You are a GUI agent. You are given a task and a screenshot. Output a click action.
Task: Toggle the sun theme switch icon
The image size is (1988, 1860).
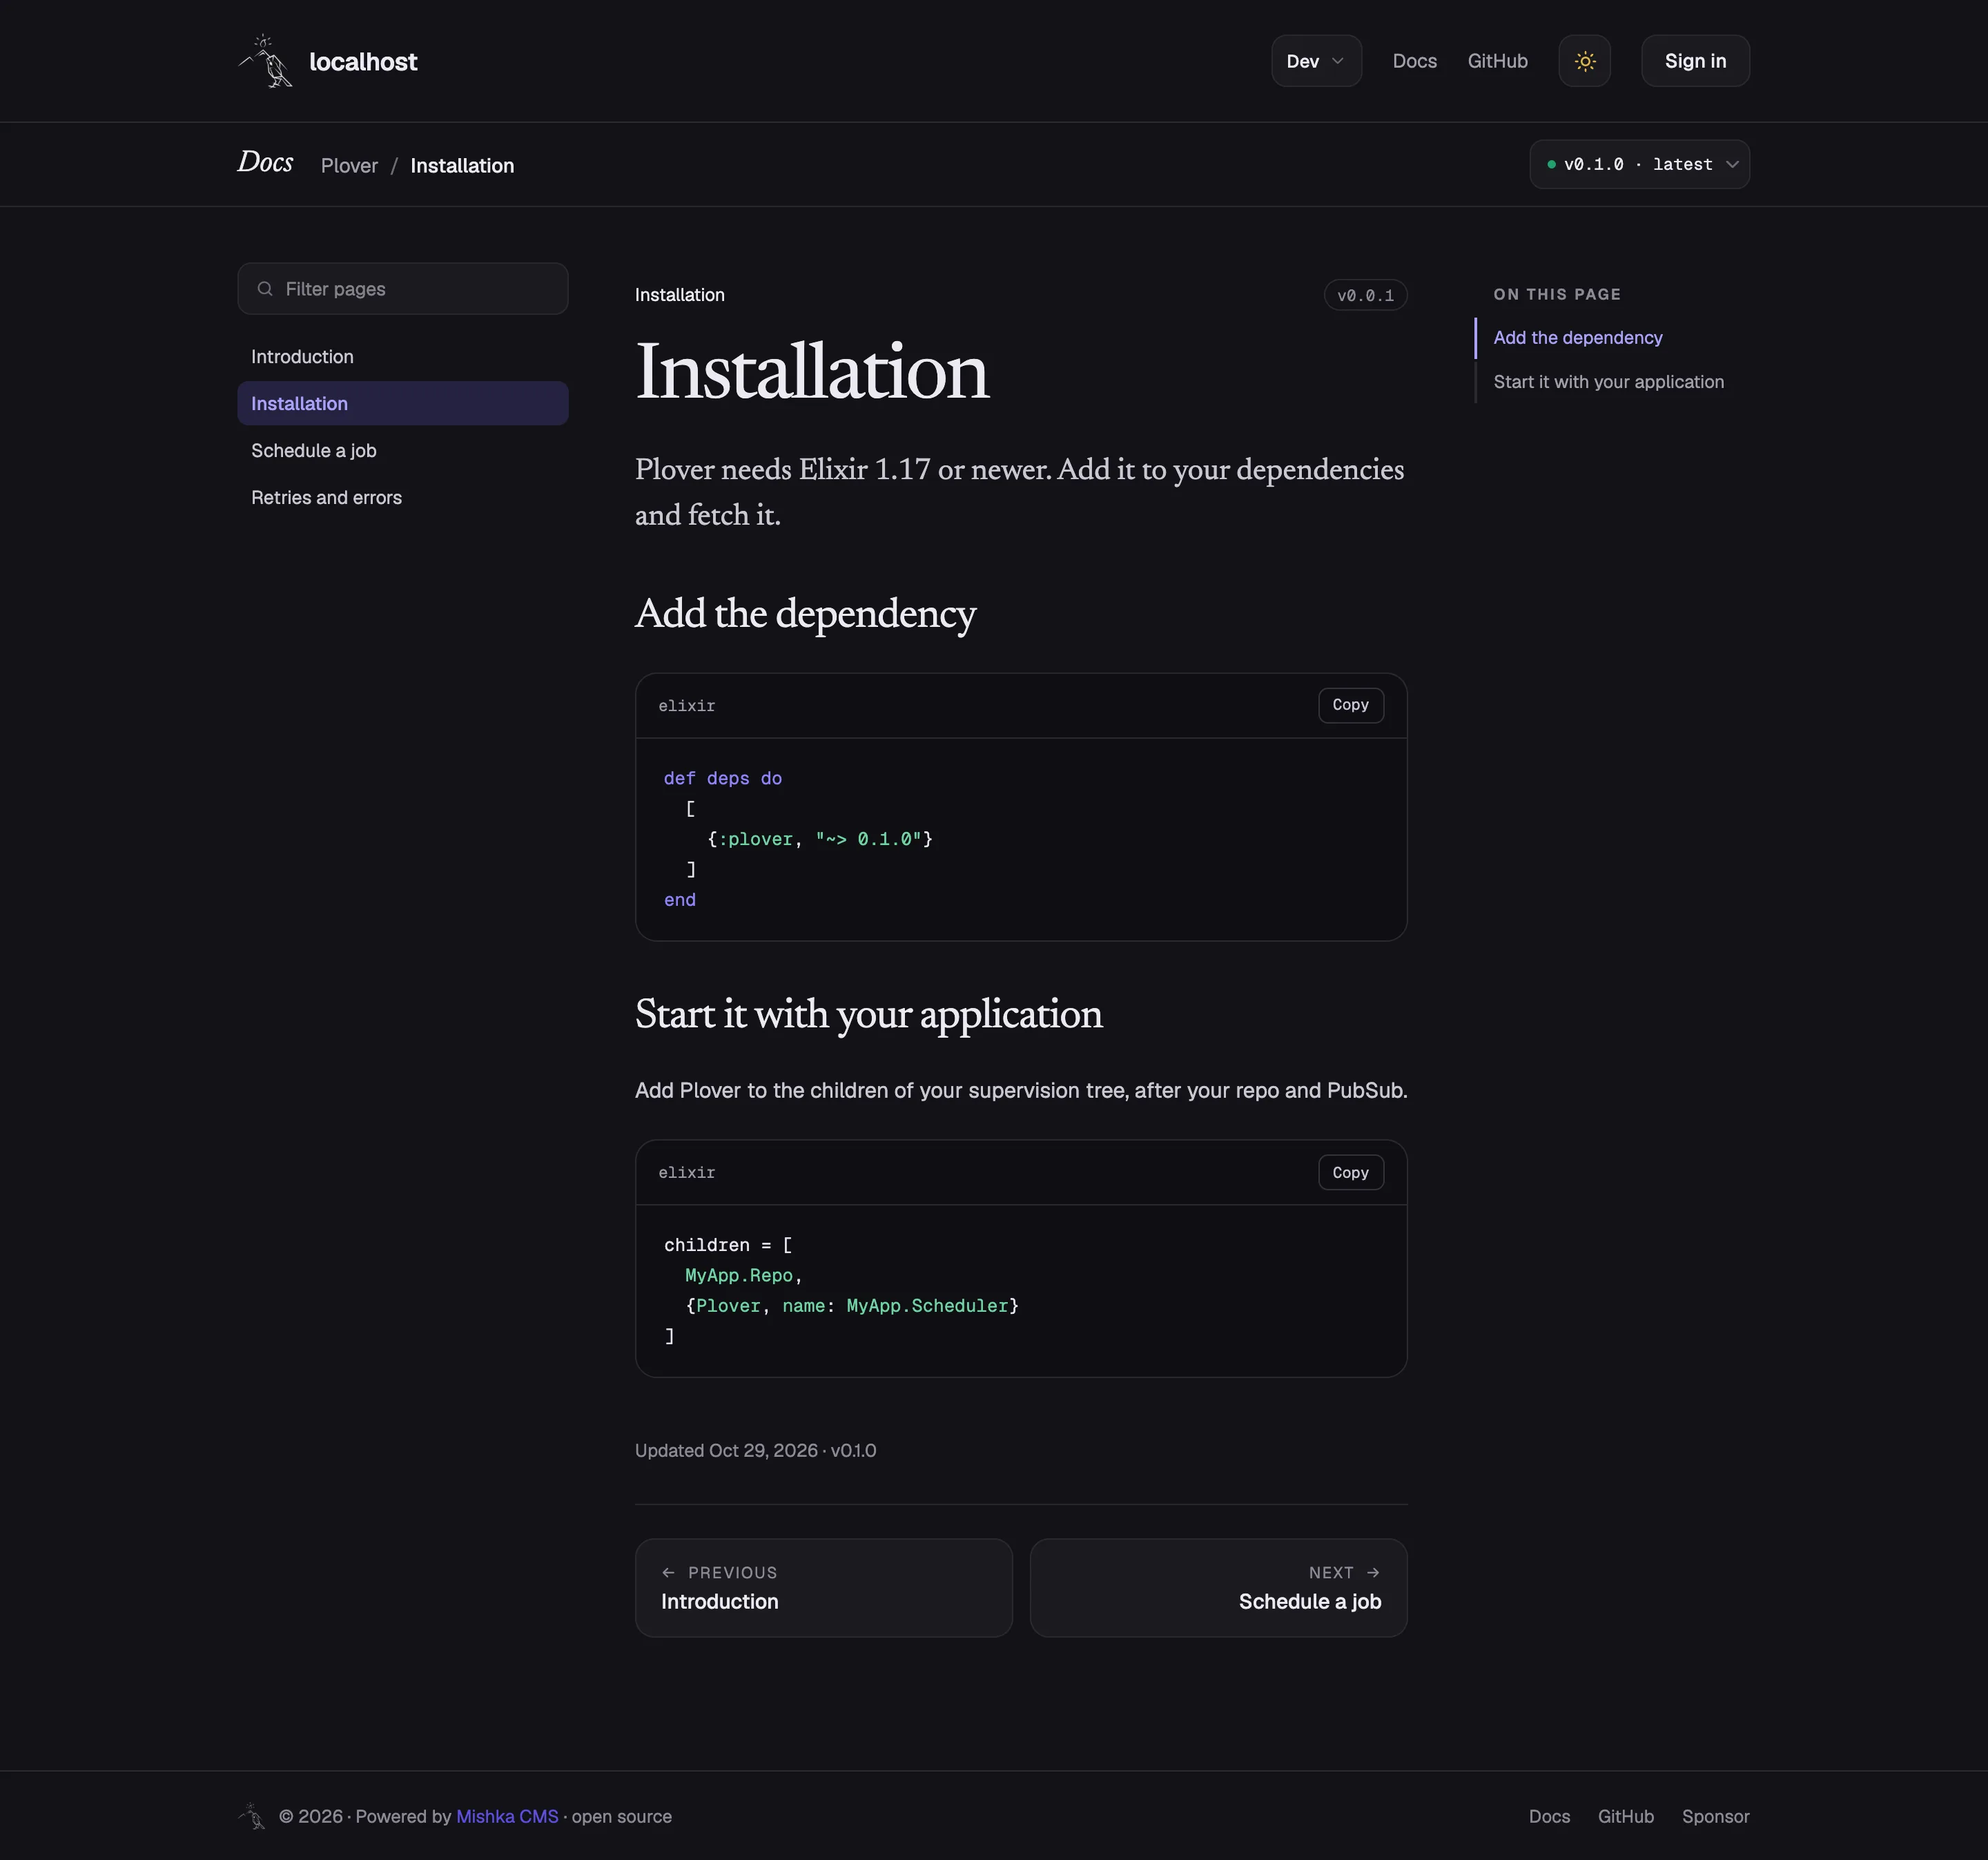(1584, 61)
